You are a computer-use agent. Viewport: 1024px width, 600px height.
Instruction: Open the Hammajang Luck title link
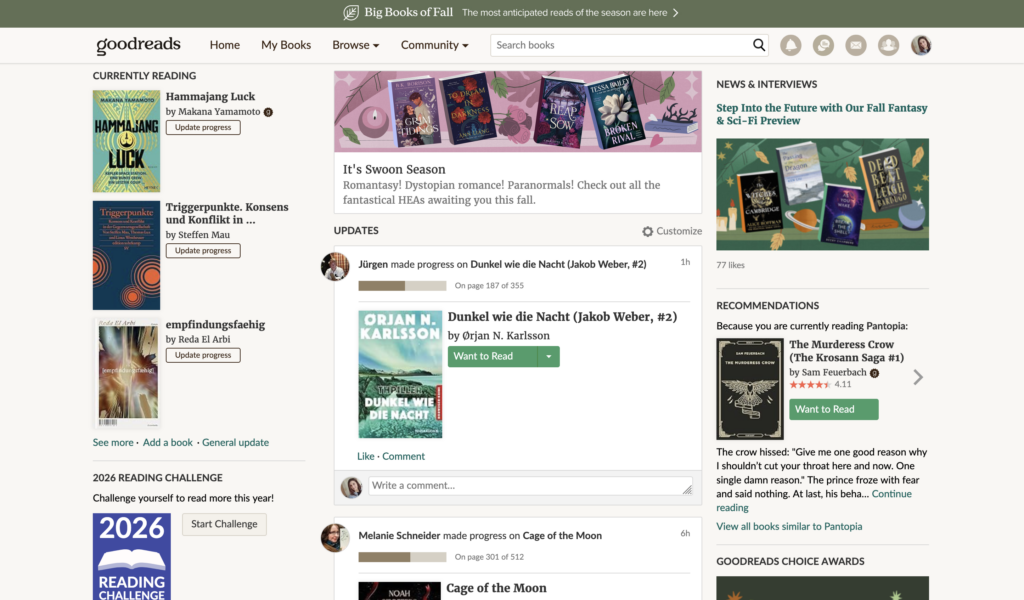210,97
